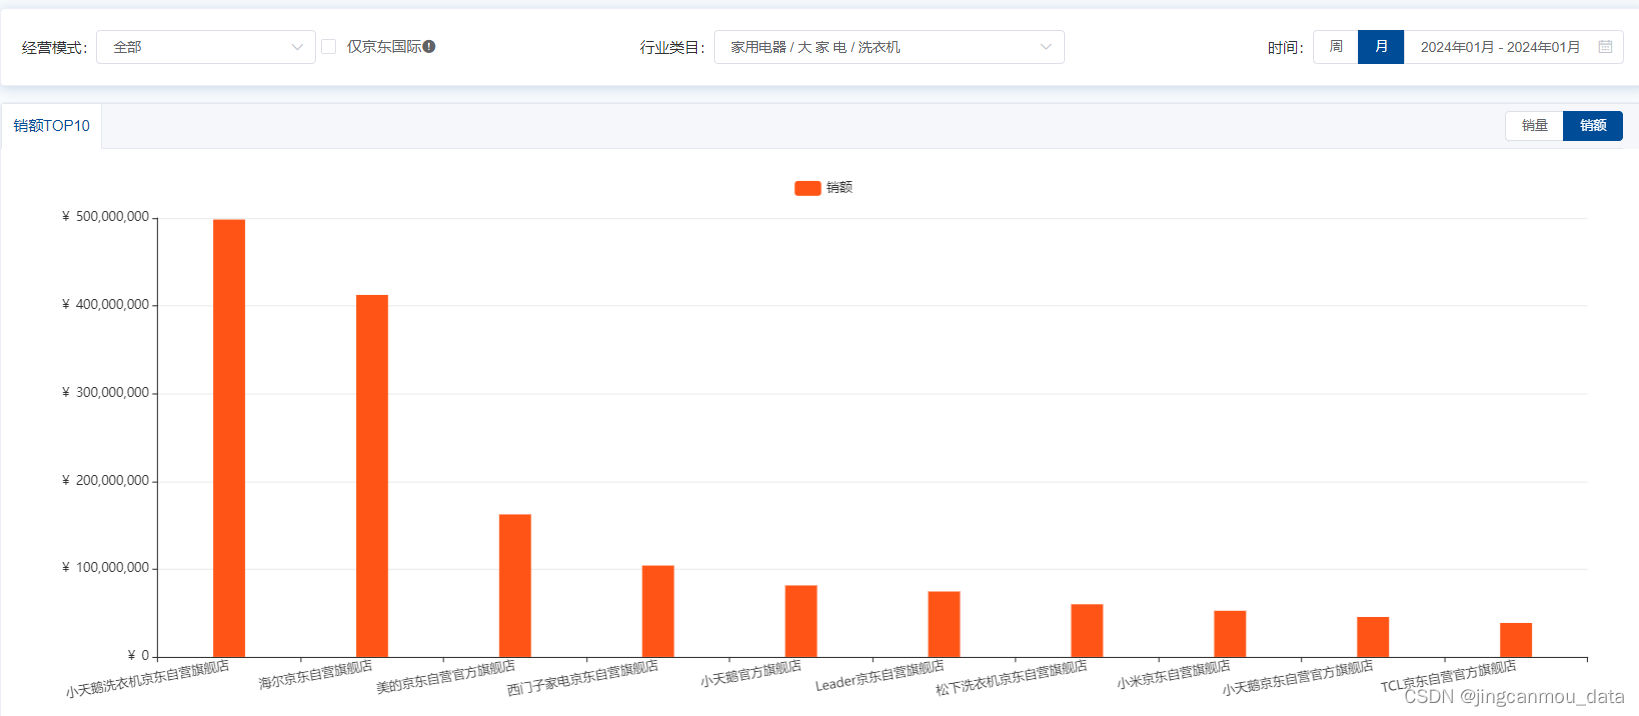1639x716 pixels.
Task: Click the 海尔京东自营旗舰店 x-axis label
Action: tap(315, 675)
